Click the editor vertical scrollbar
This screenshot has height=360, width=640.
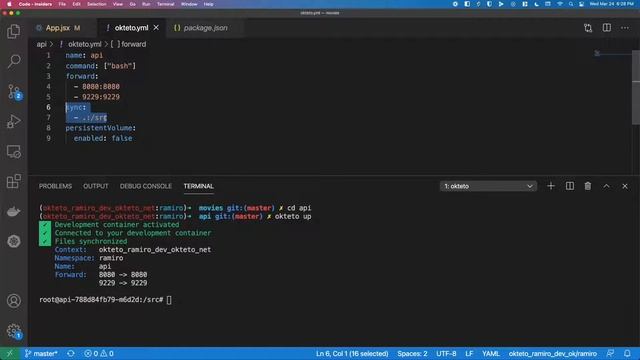tap(636, 87)
